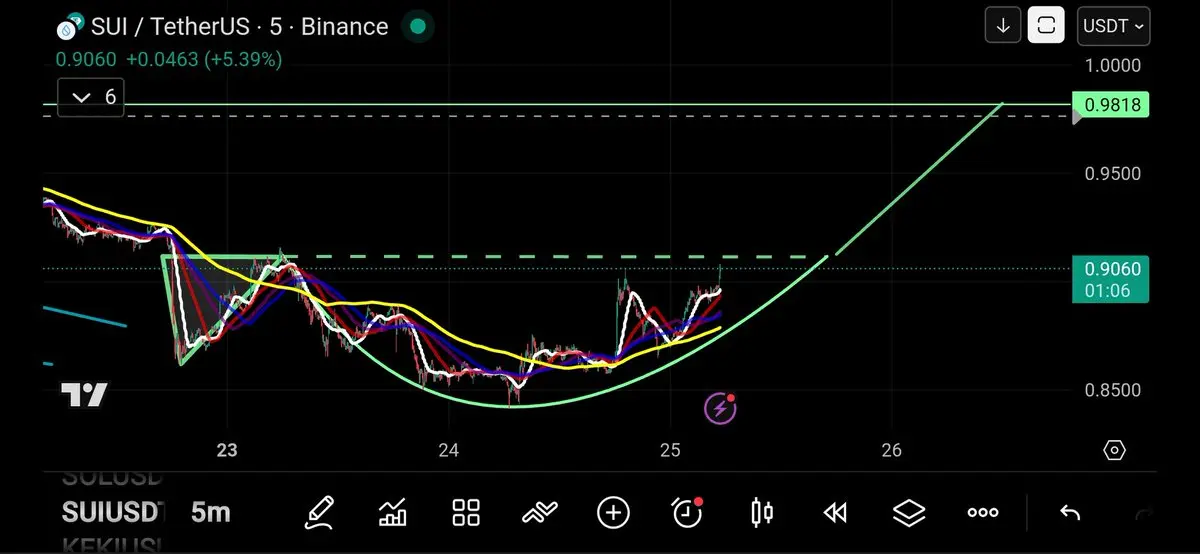Screen dimensions: 1200x554
Task: Open the indicators trend-lines icon
Action: pyautogui.click(x=540, y=513)
